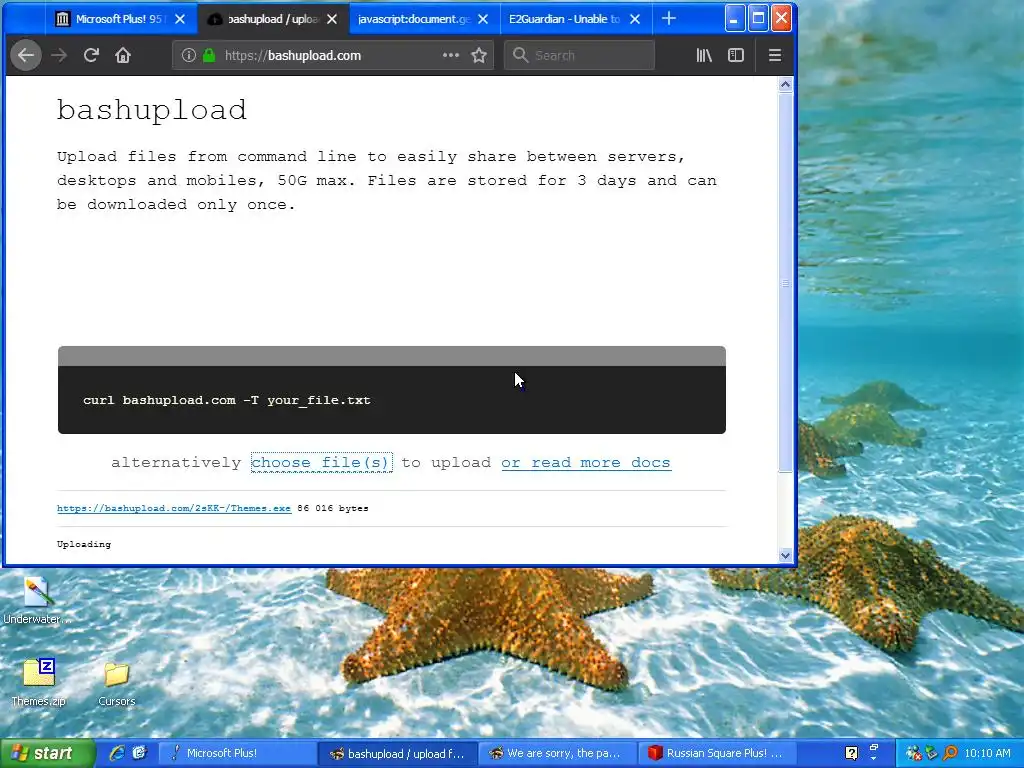The image size is (1024, 768).
Task: Click the page scrollbar down arrow
Action: [x=786, y=556]
